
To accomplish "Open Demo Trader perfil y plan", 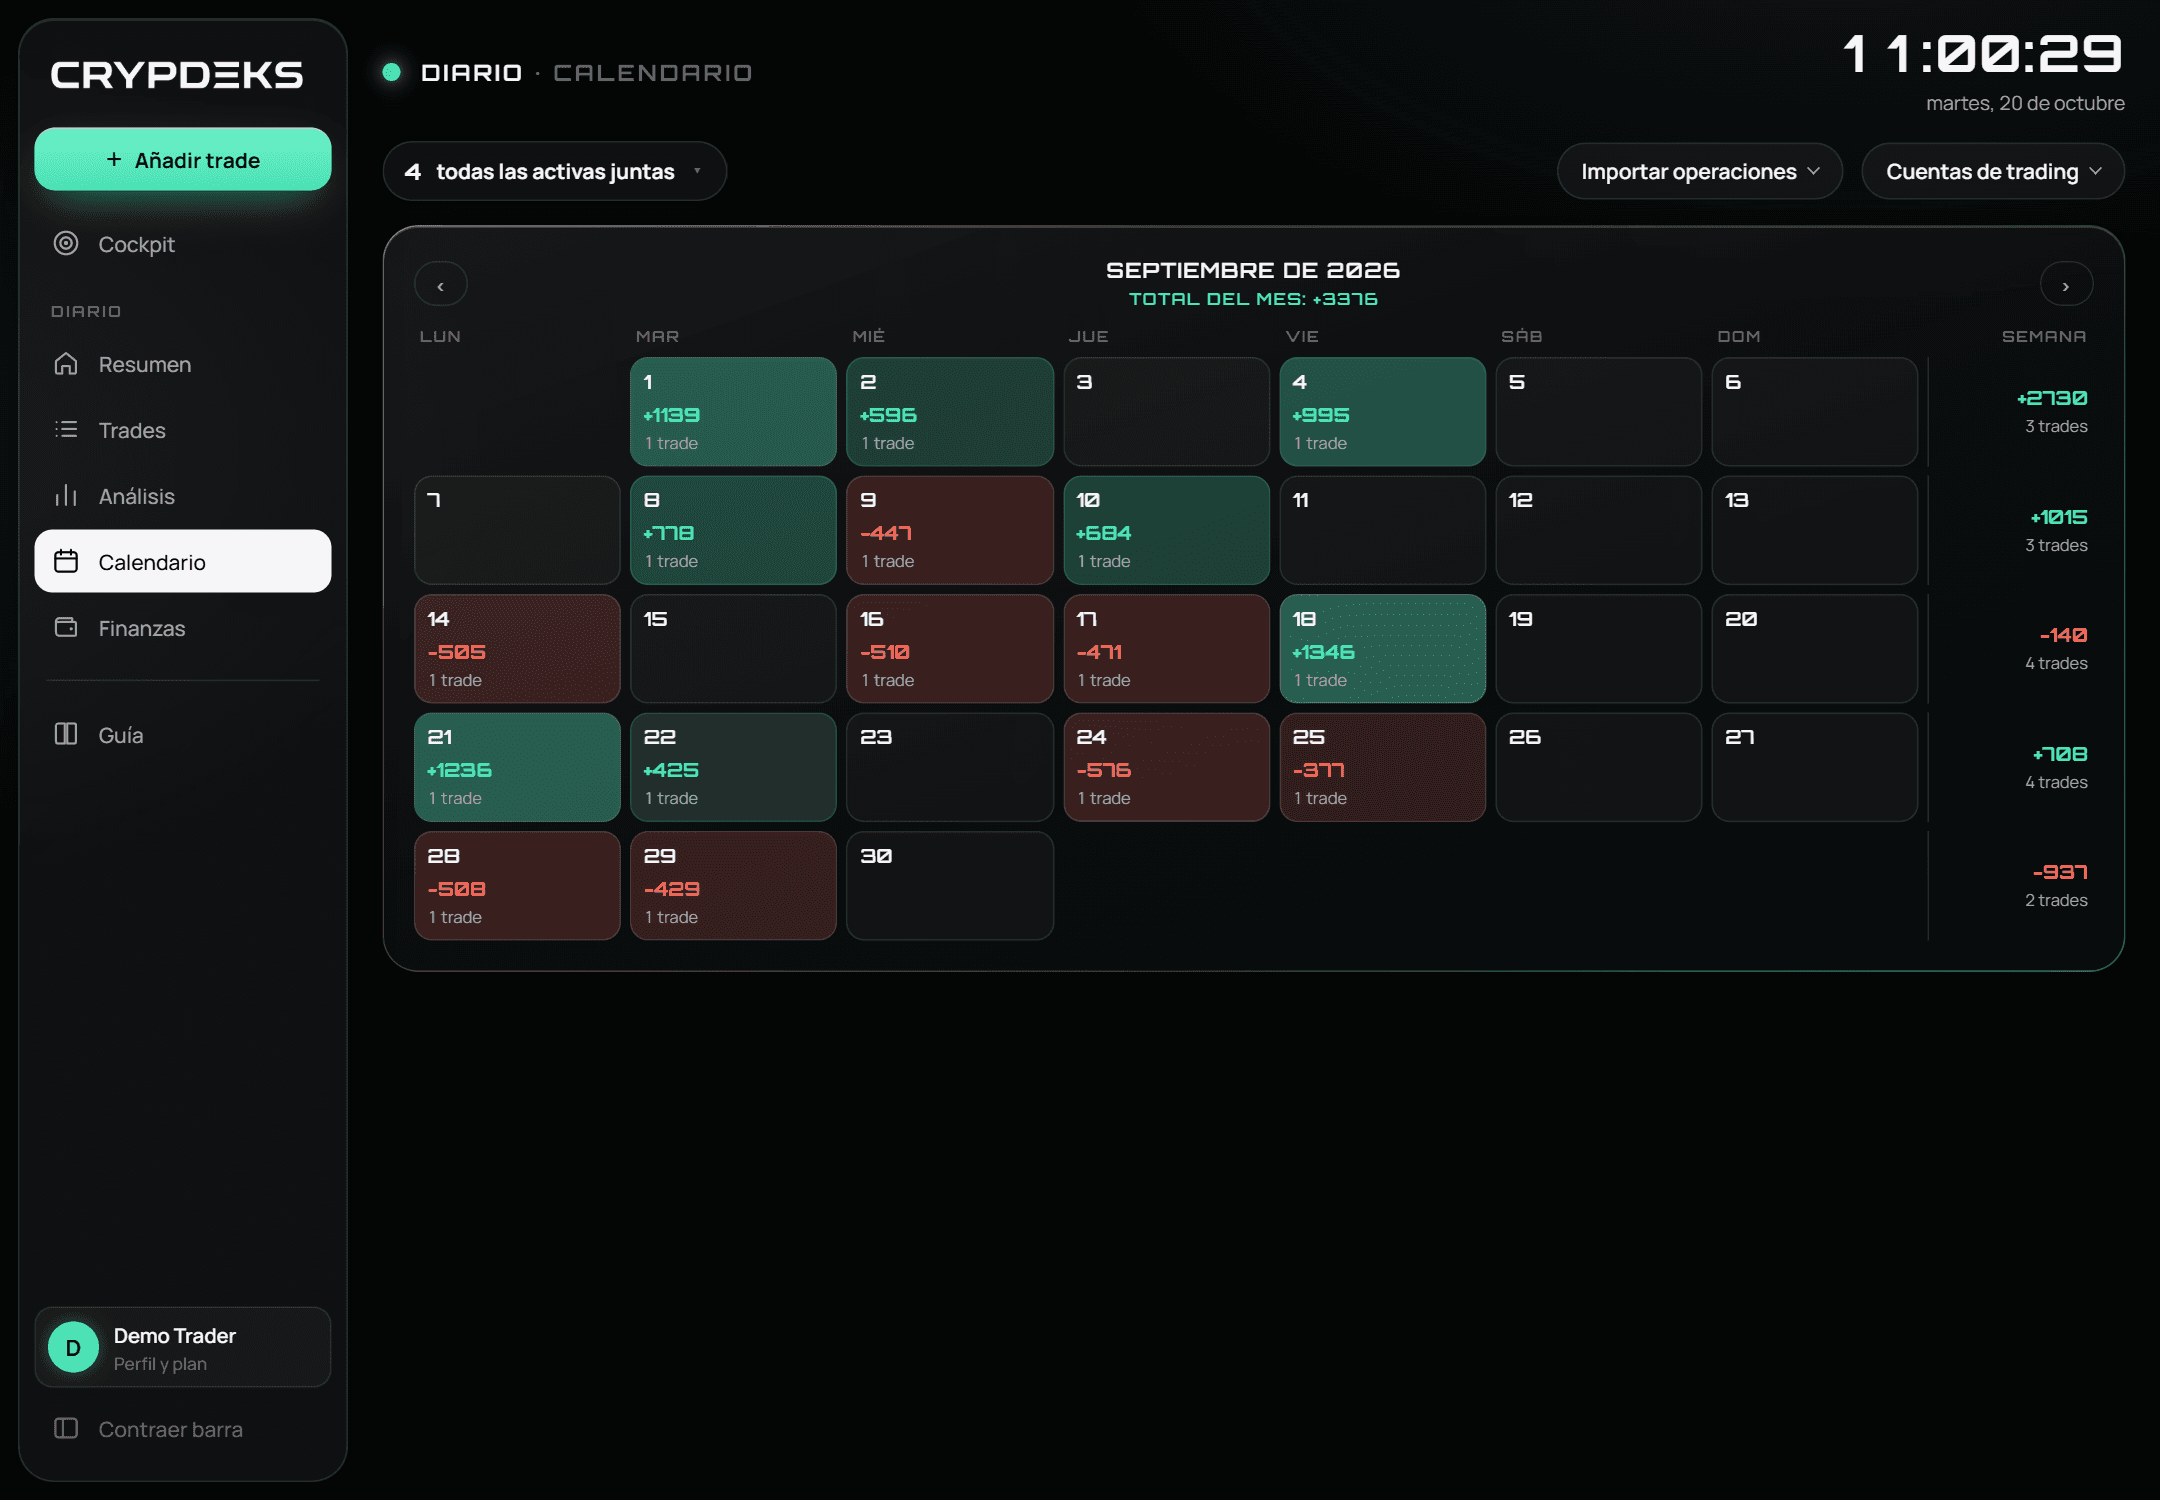I will [183, 1347].
